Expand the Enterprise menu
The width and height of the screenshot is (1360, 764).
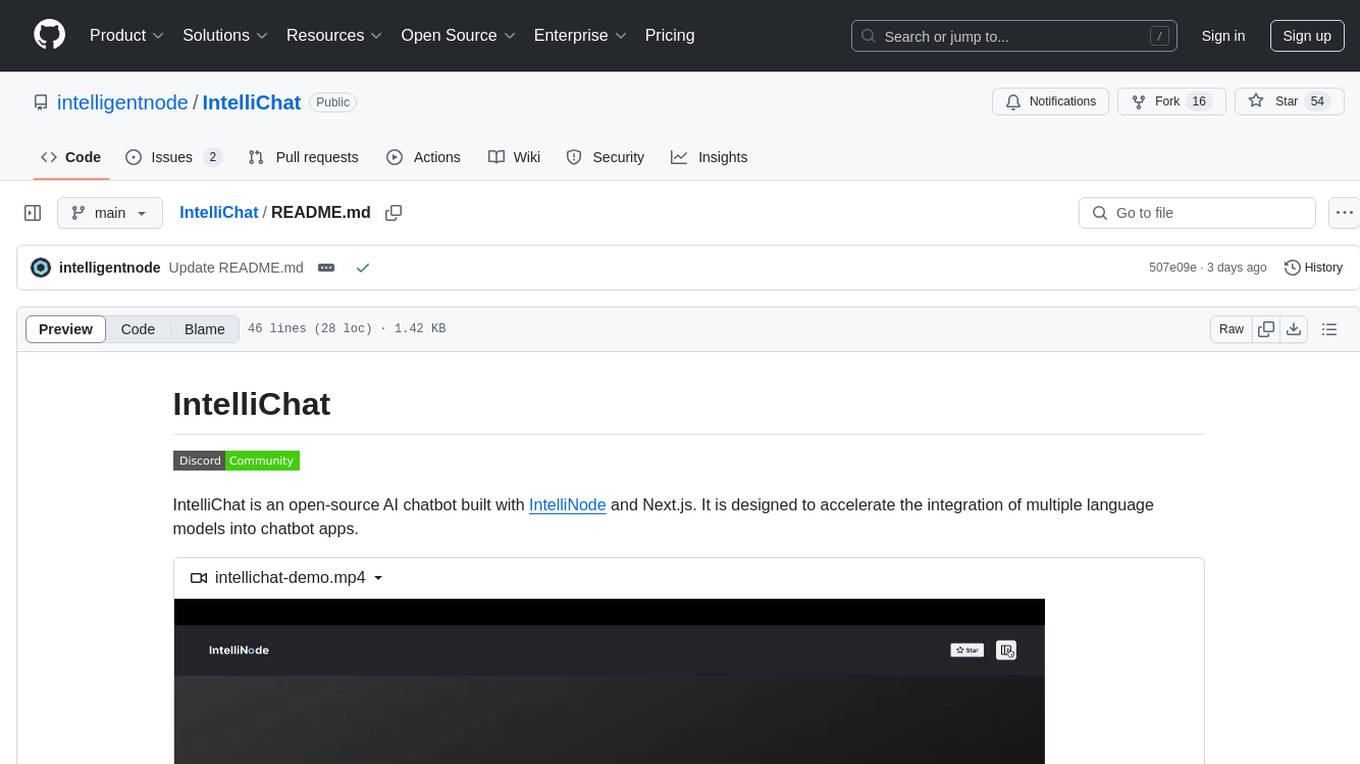(581, 35)
